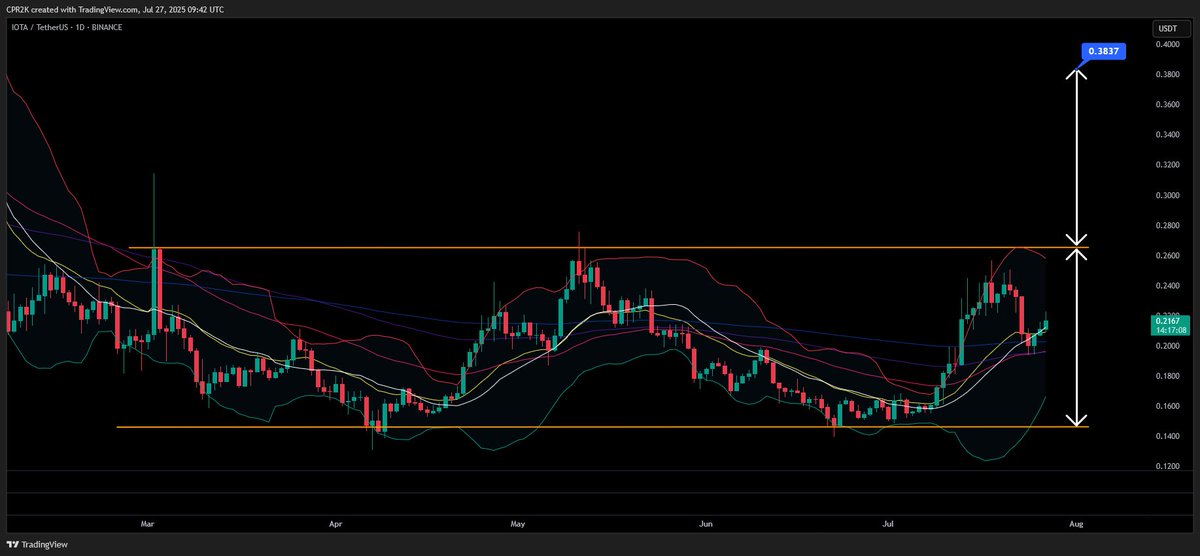The image size is (1200, 556).
Task: Click the Jun label on time axis
Action: point(705,522)
